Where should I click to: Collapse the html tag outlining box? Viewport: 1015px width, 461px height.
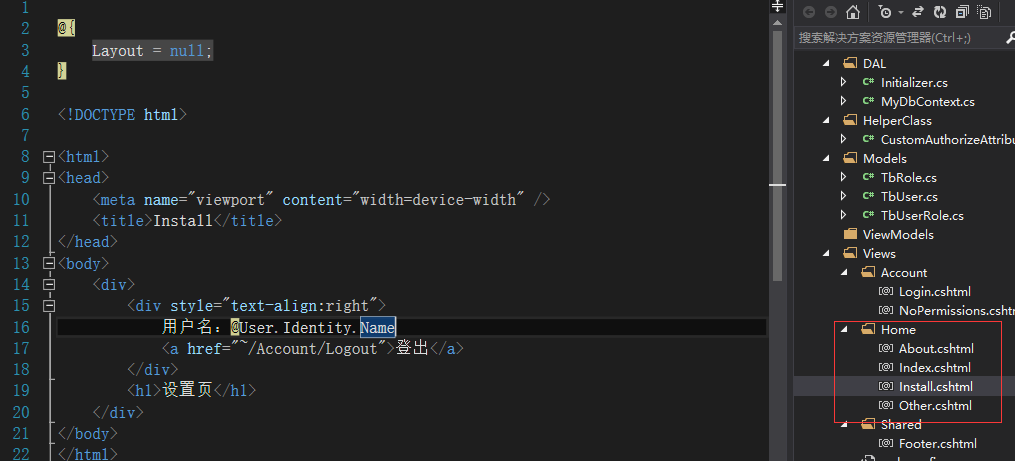click(49, 157)
